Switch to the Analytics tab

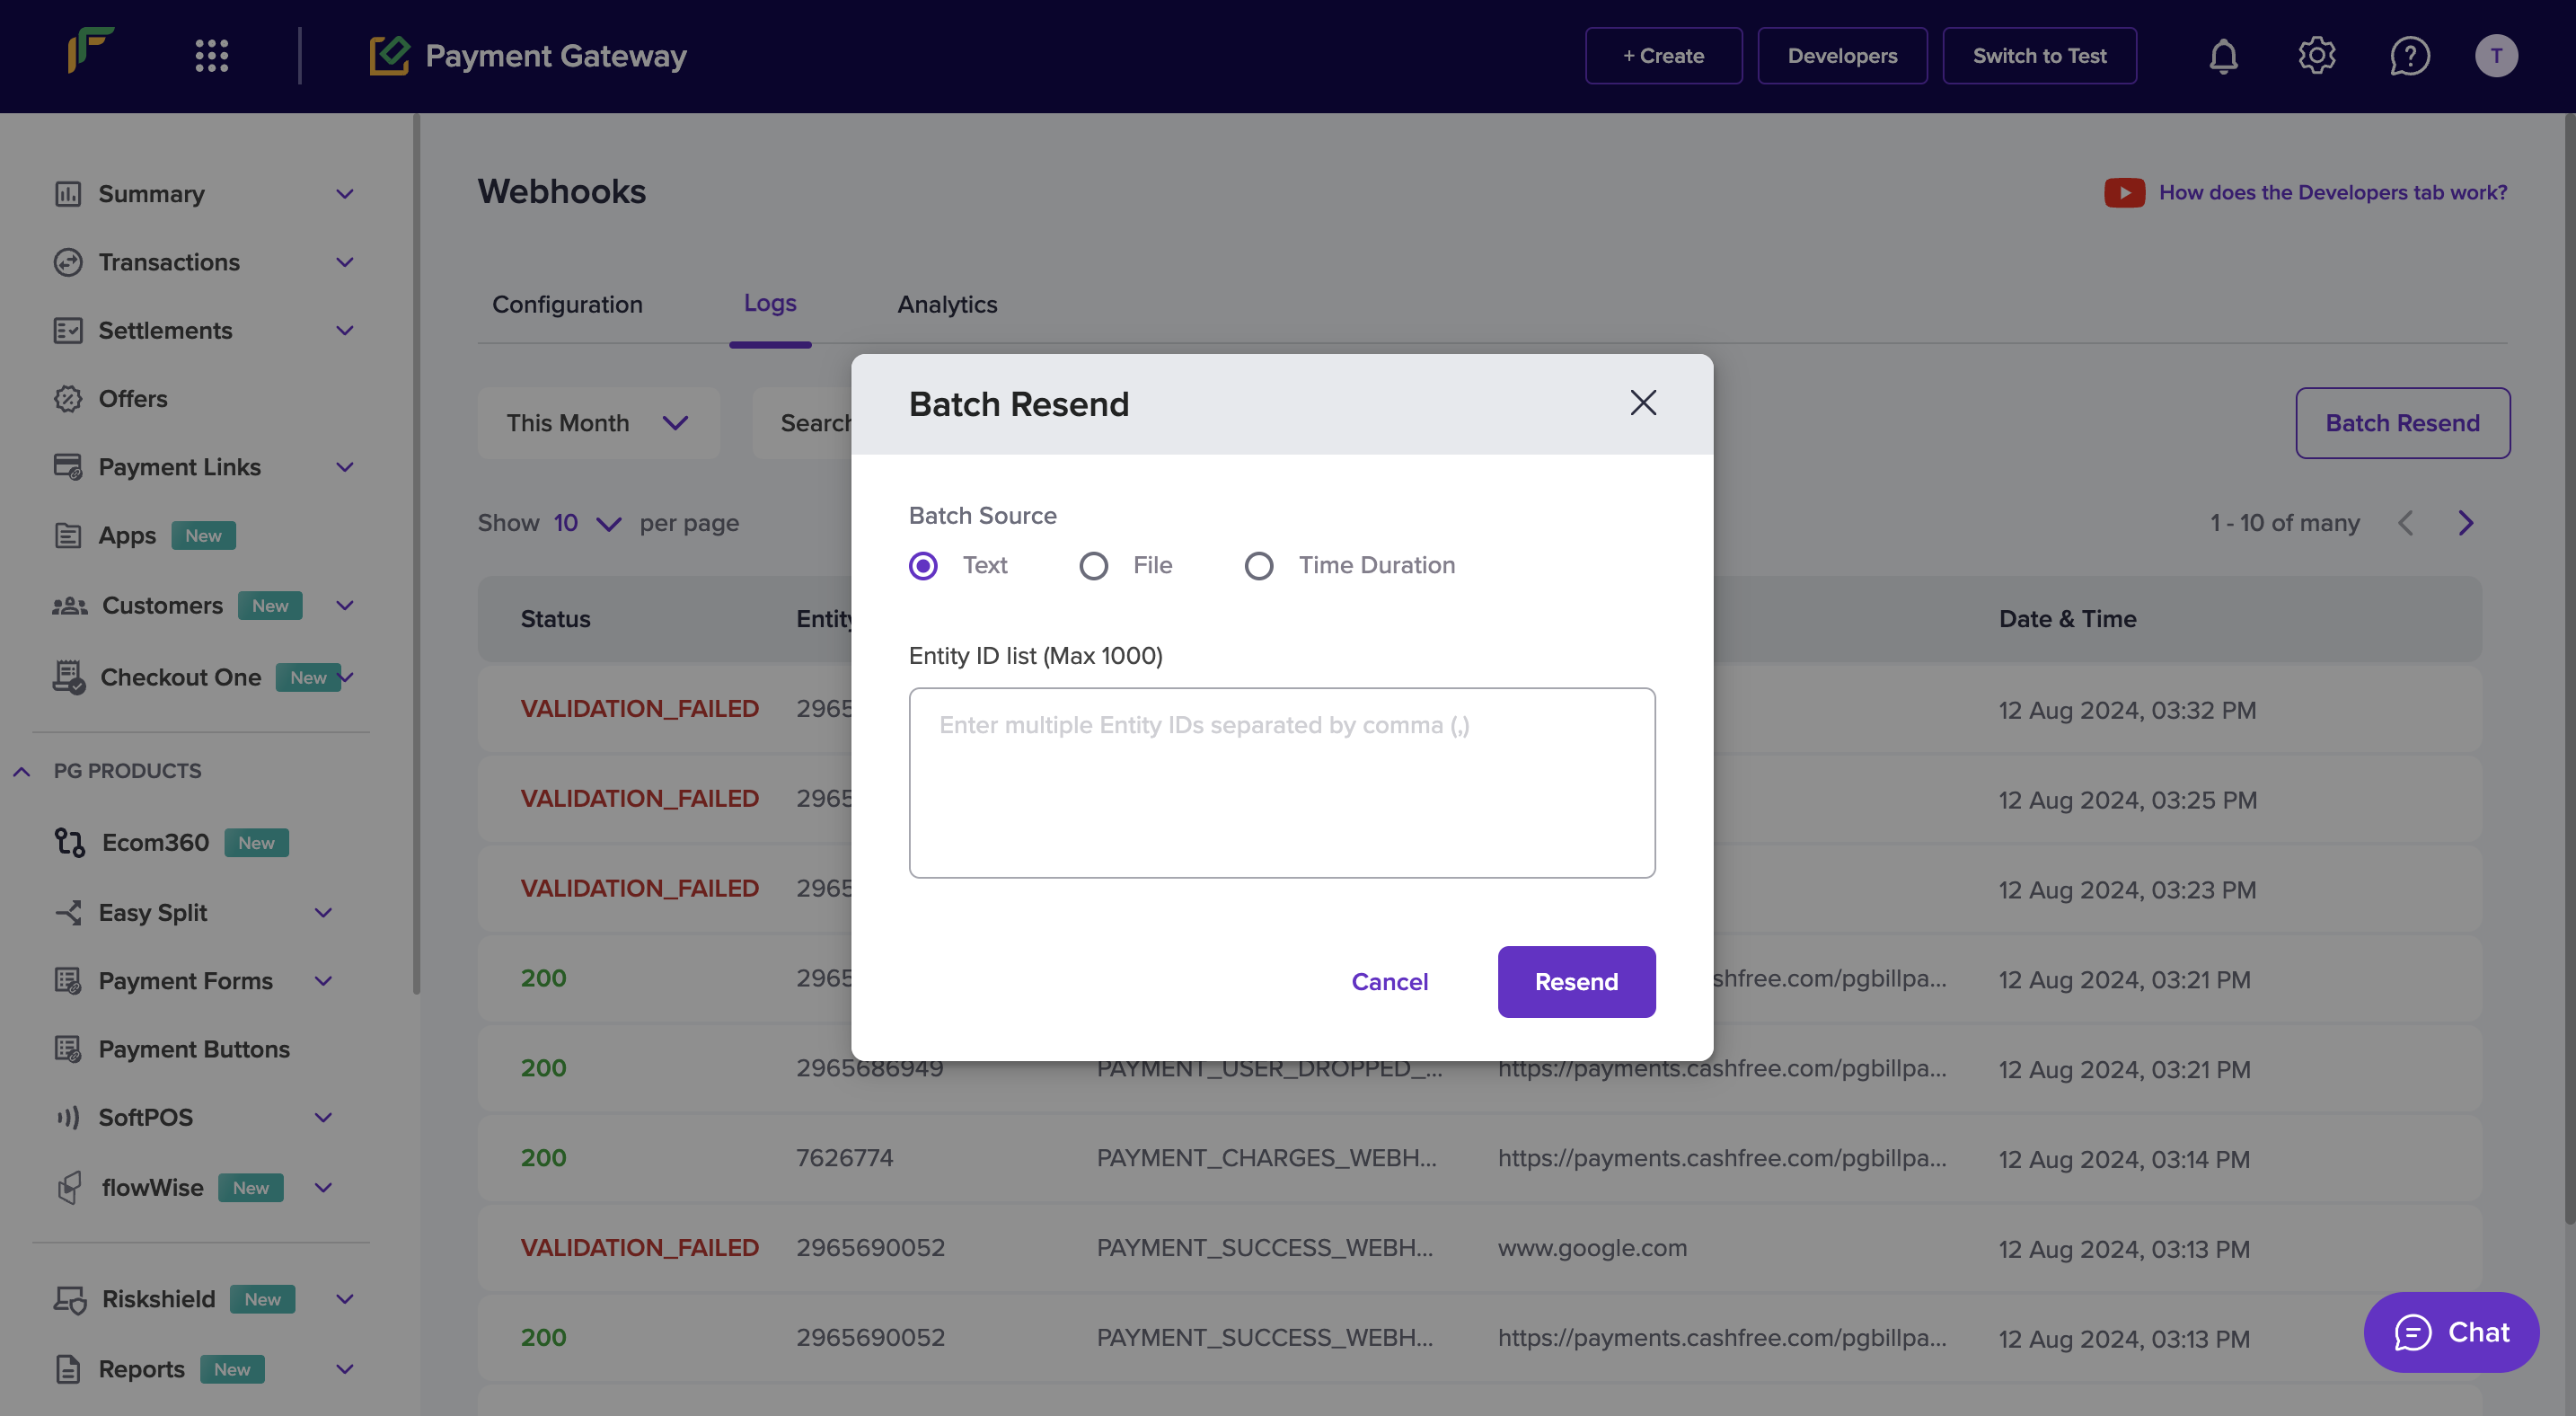947,304
